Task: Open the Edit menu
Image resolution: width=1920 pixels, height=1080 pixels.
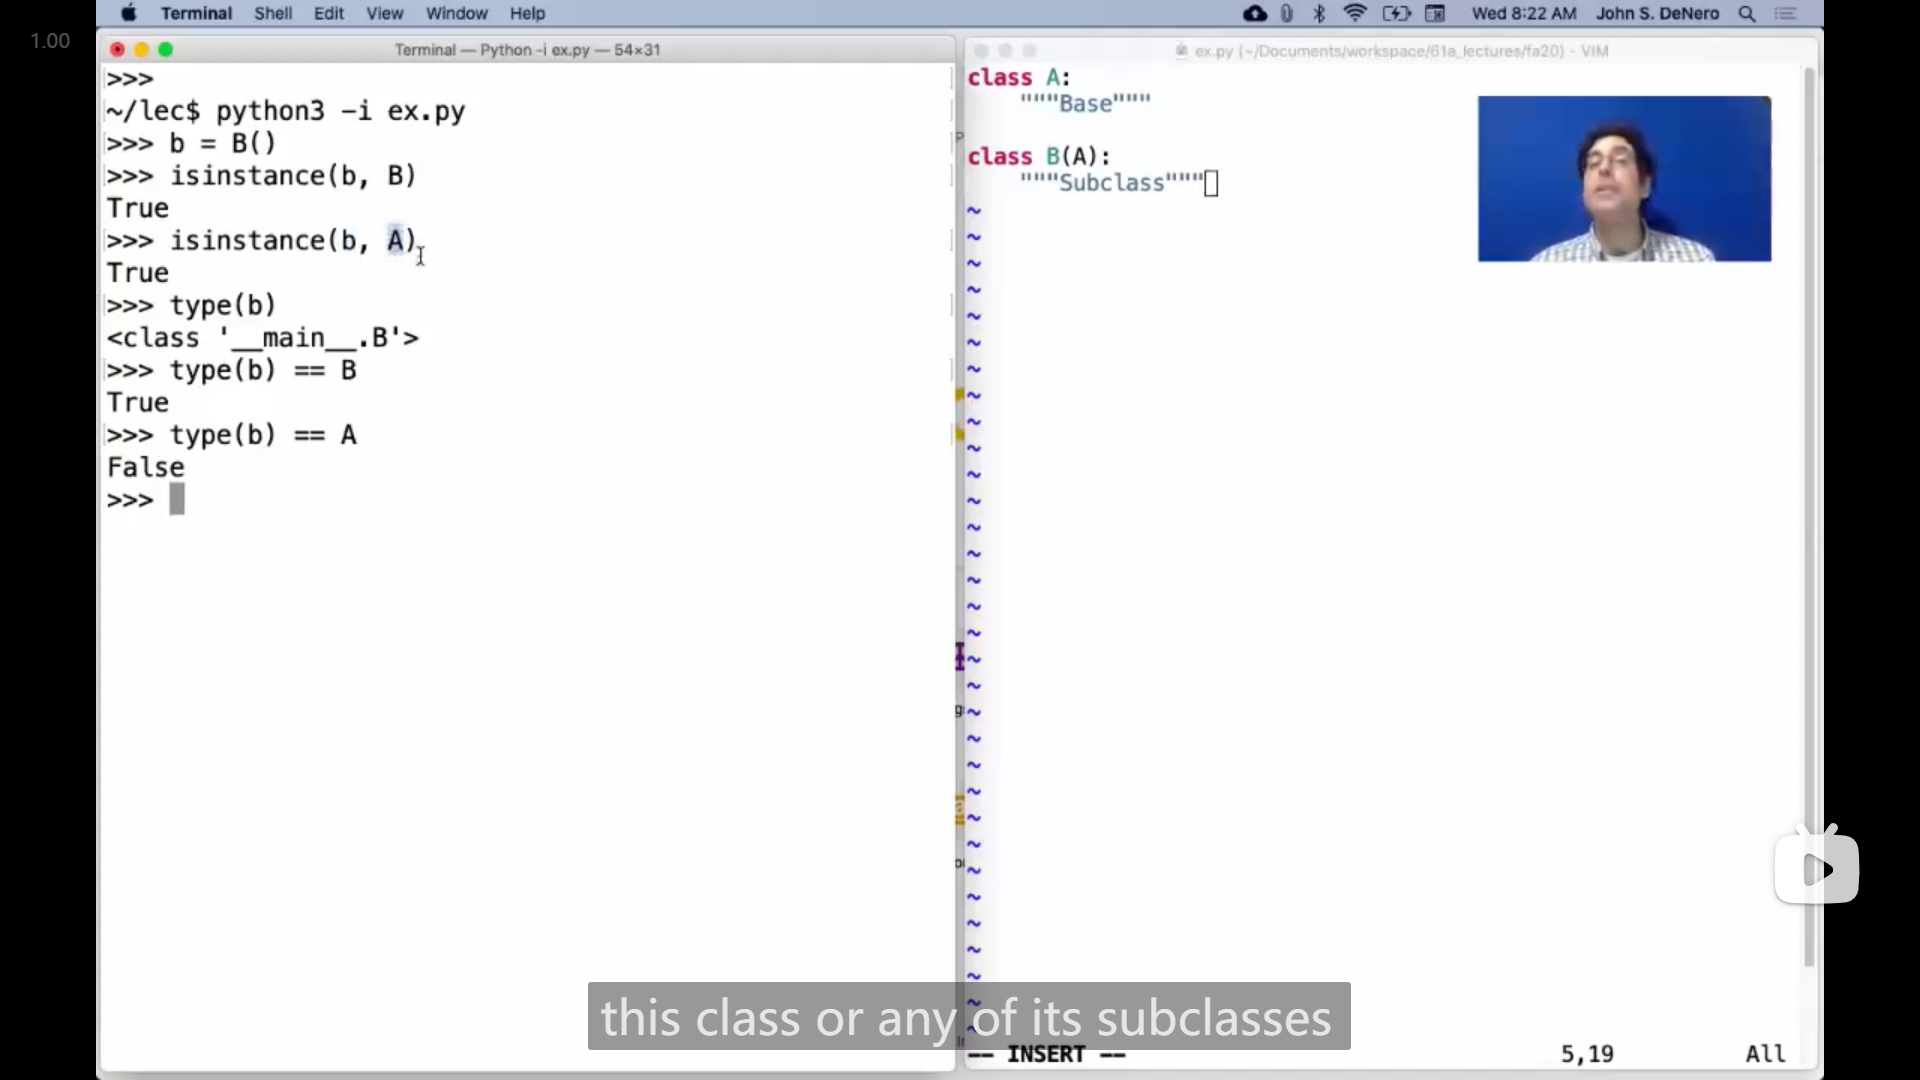Action: click(x=328, y=13)
